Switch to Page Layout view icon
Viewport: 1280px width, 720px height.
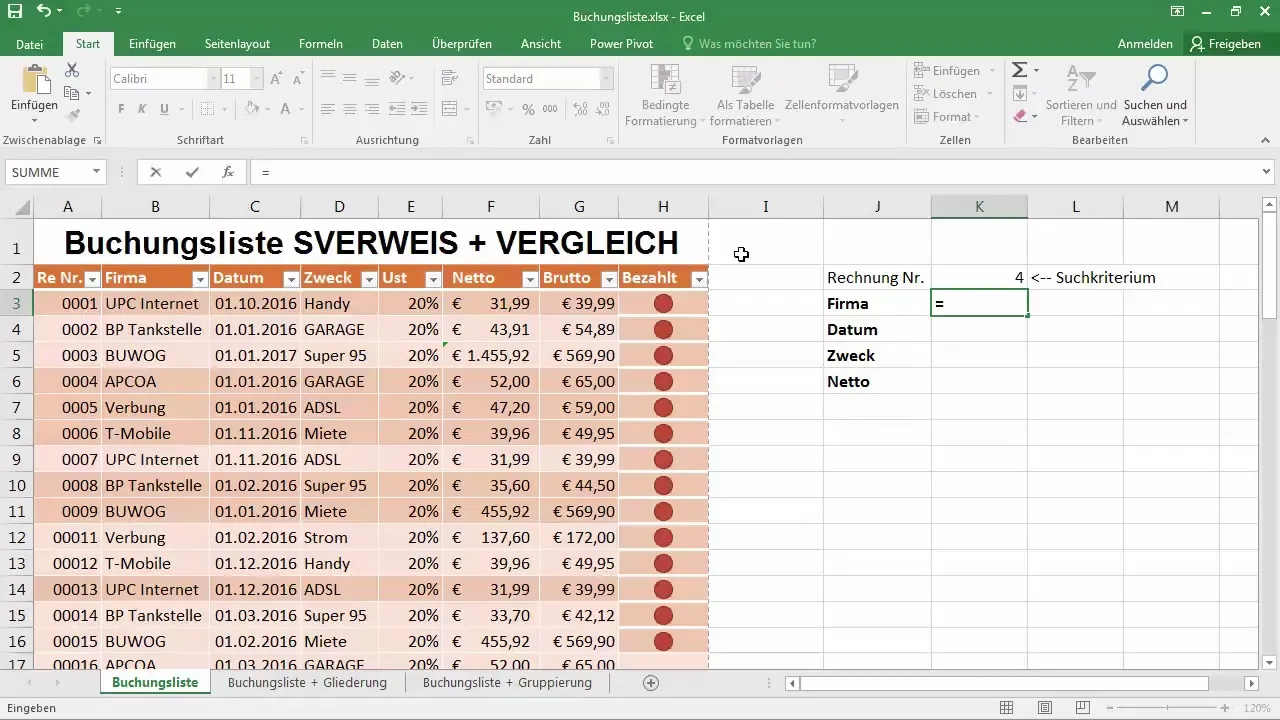[1044, 708]
